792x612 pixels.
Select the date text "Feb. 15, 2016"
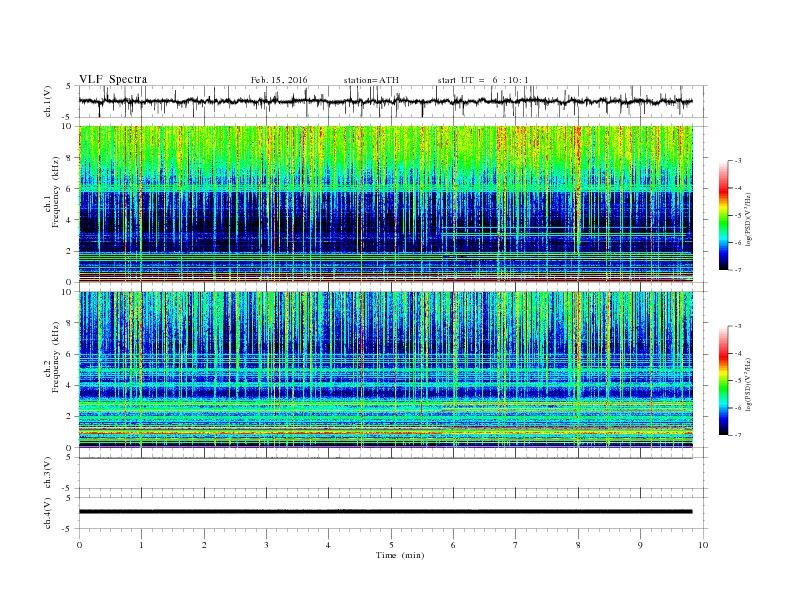click(279, 80)
